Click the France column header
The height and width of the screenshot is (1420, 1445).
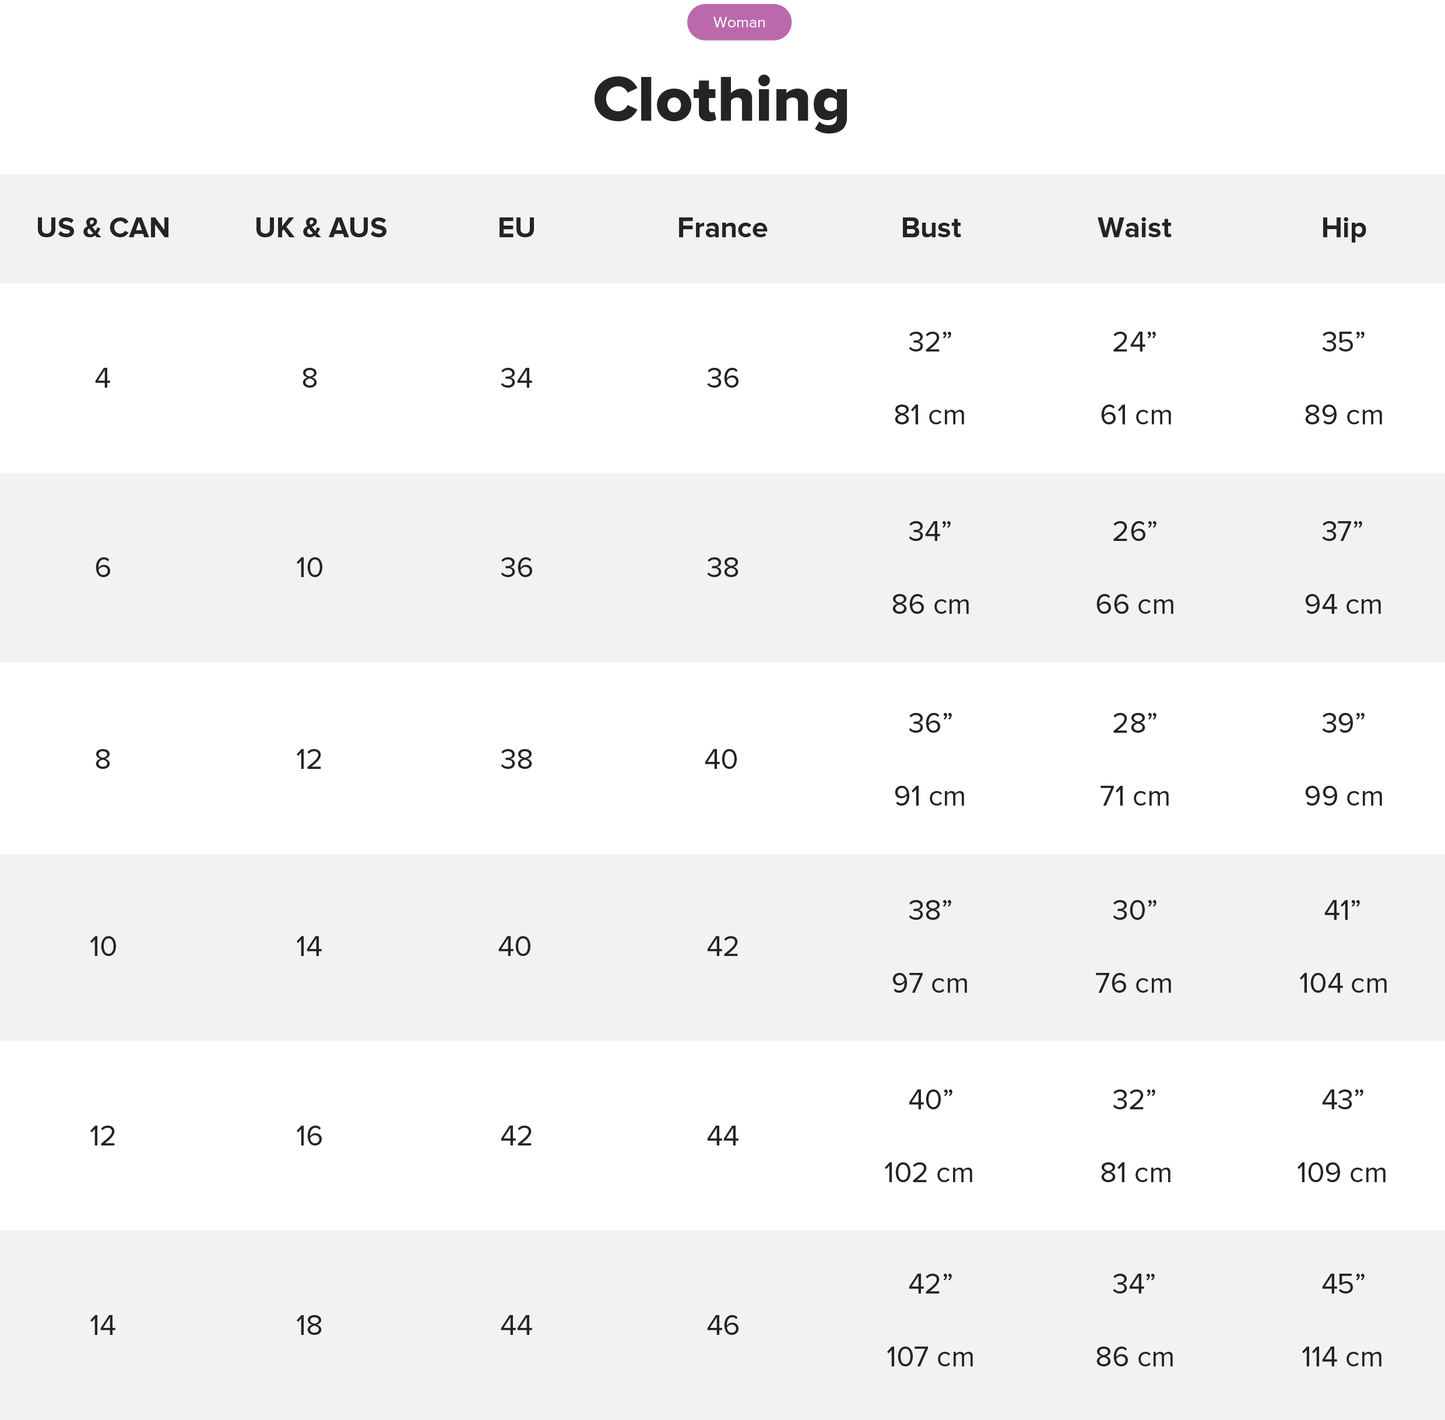[722, 228]
